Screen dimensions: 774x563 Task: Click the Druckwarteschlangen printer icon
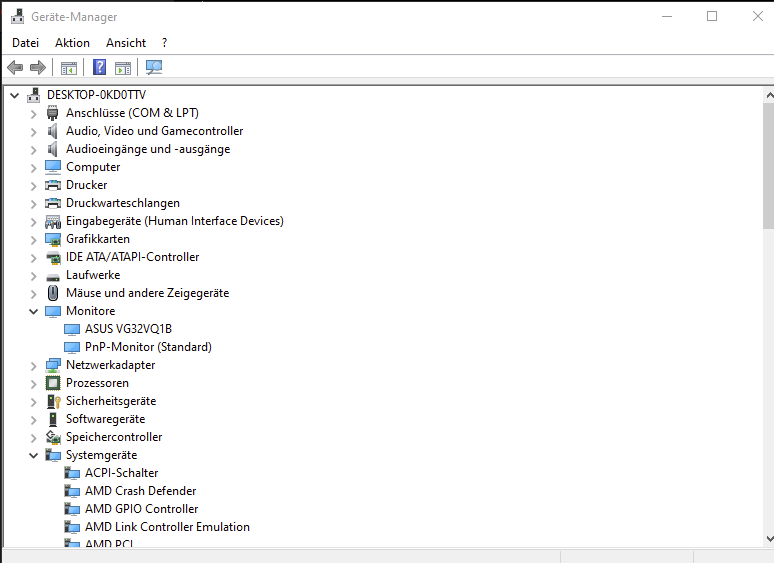click(53, 203)
